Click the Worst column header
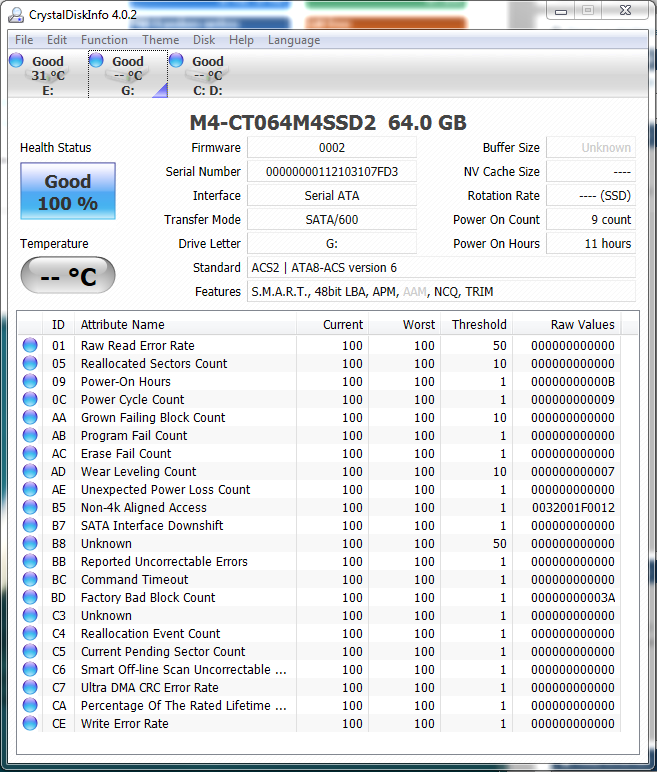Image resolution: width=657 pixels, height=772 pixels. coord(404,324)
